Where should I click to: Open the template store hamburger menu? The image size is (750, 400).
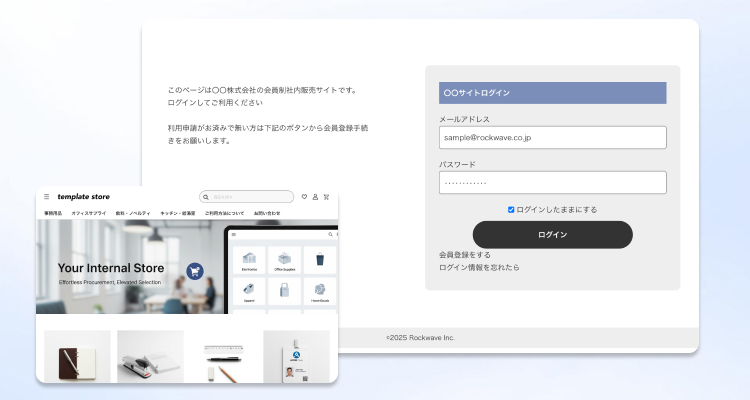(x=46, y=197)
